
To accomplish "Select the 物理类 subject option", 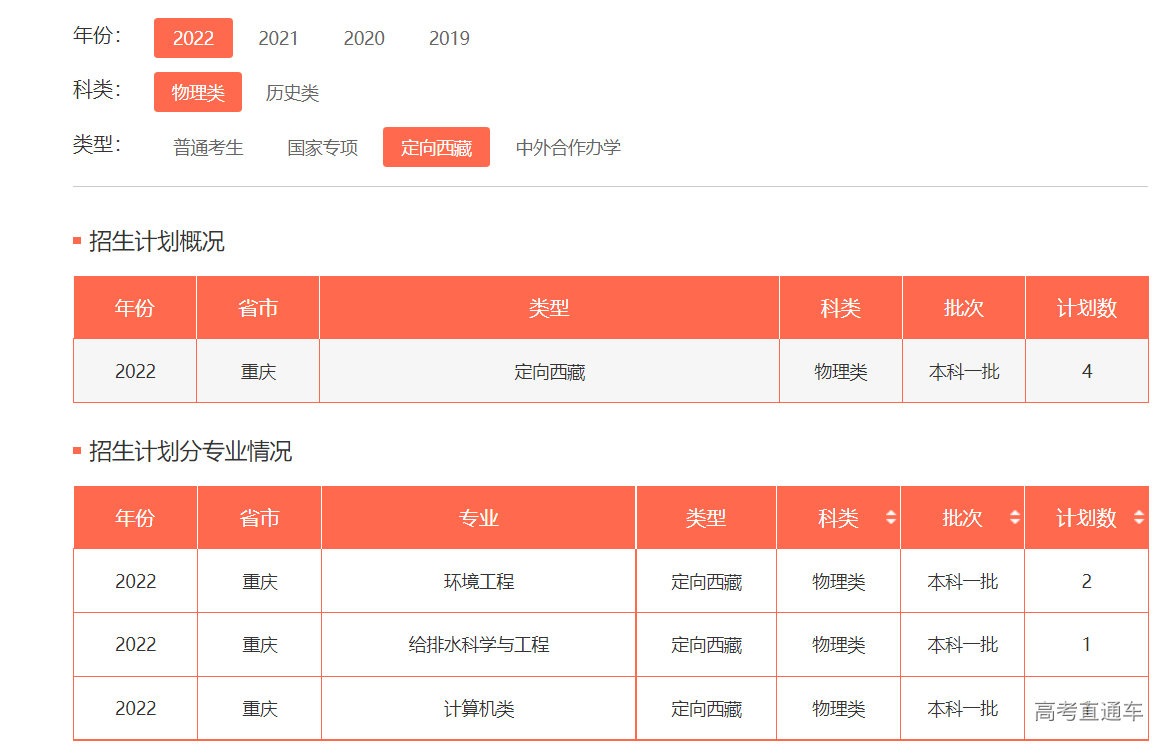I will [x=198, y=93].
